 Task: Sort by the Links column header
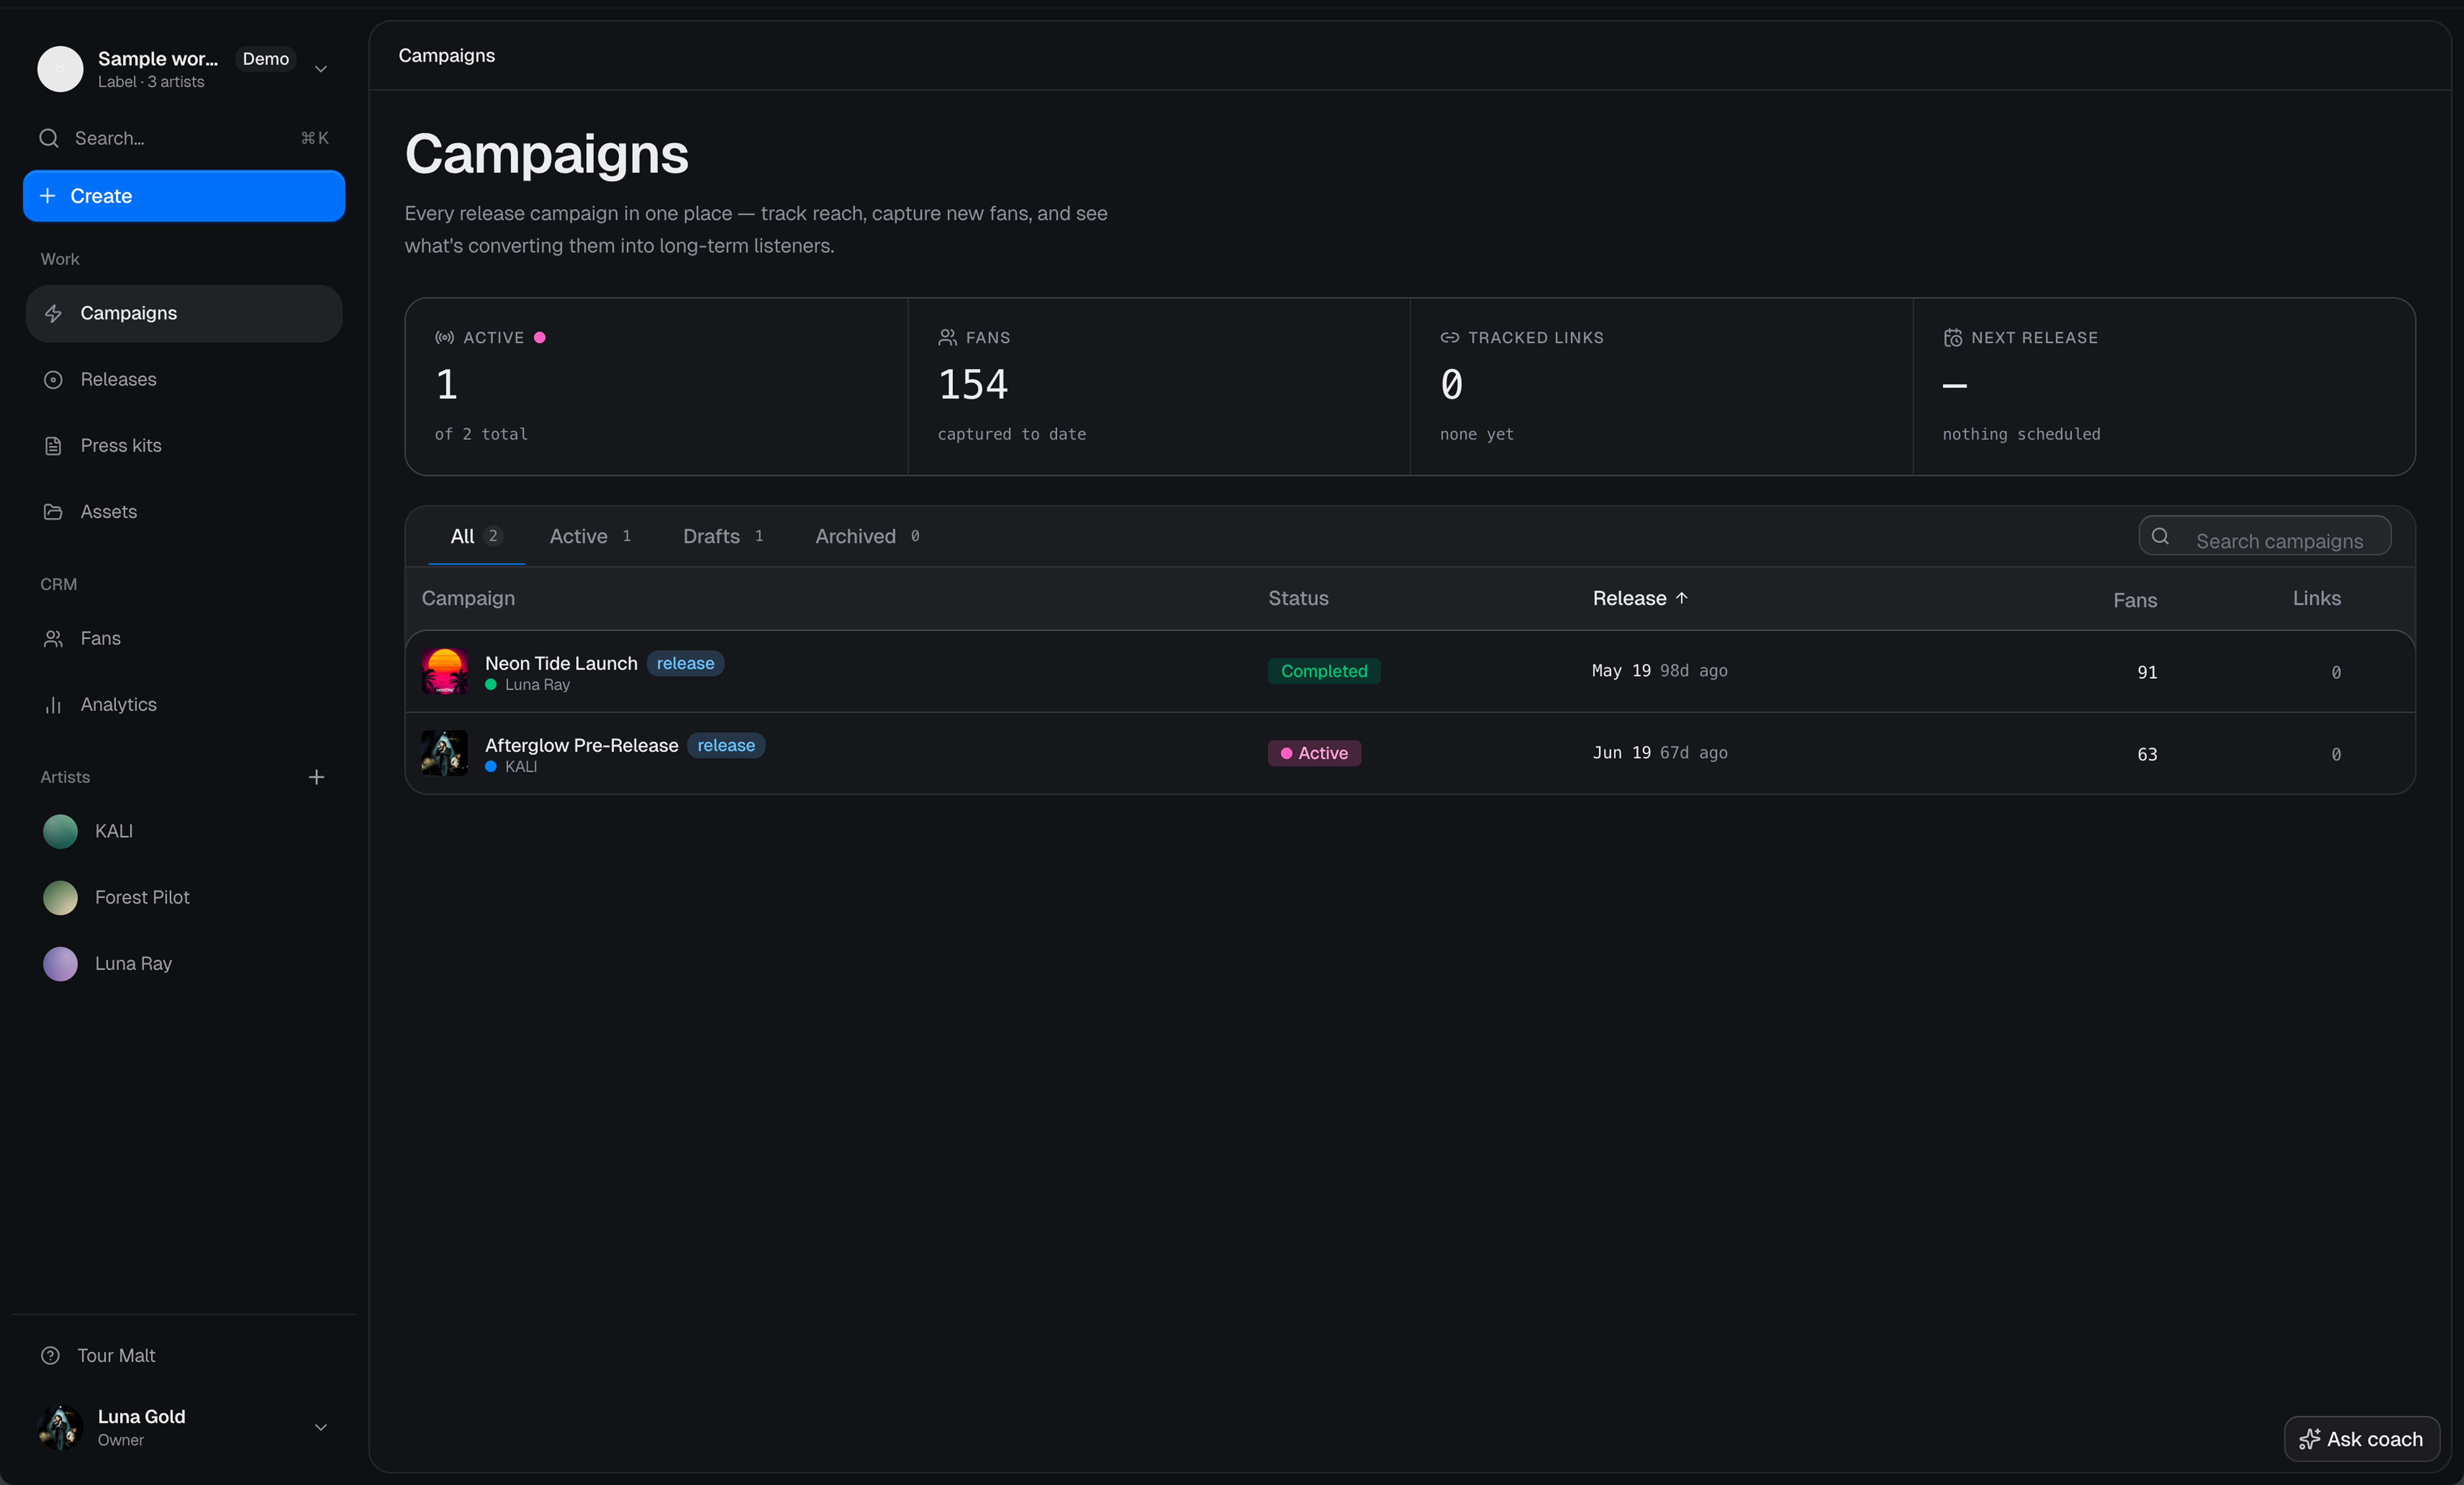[x=2316, y=597]
